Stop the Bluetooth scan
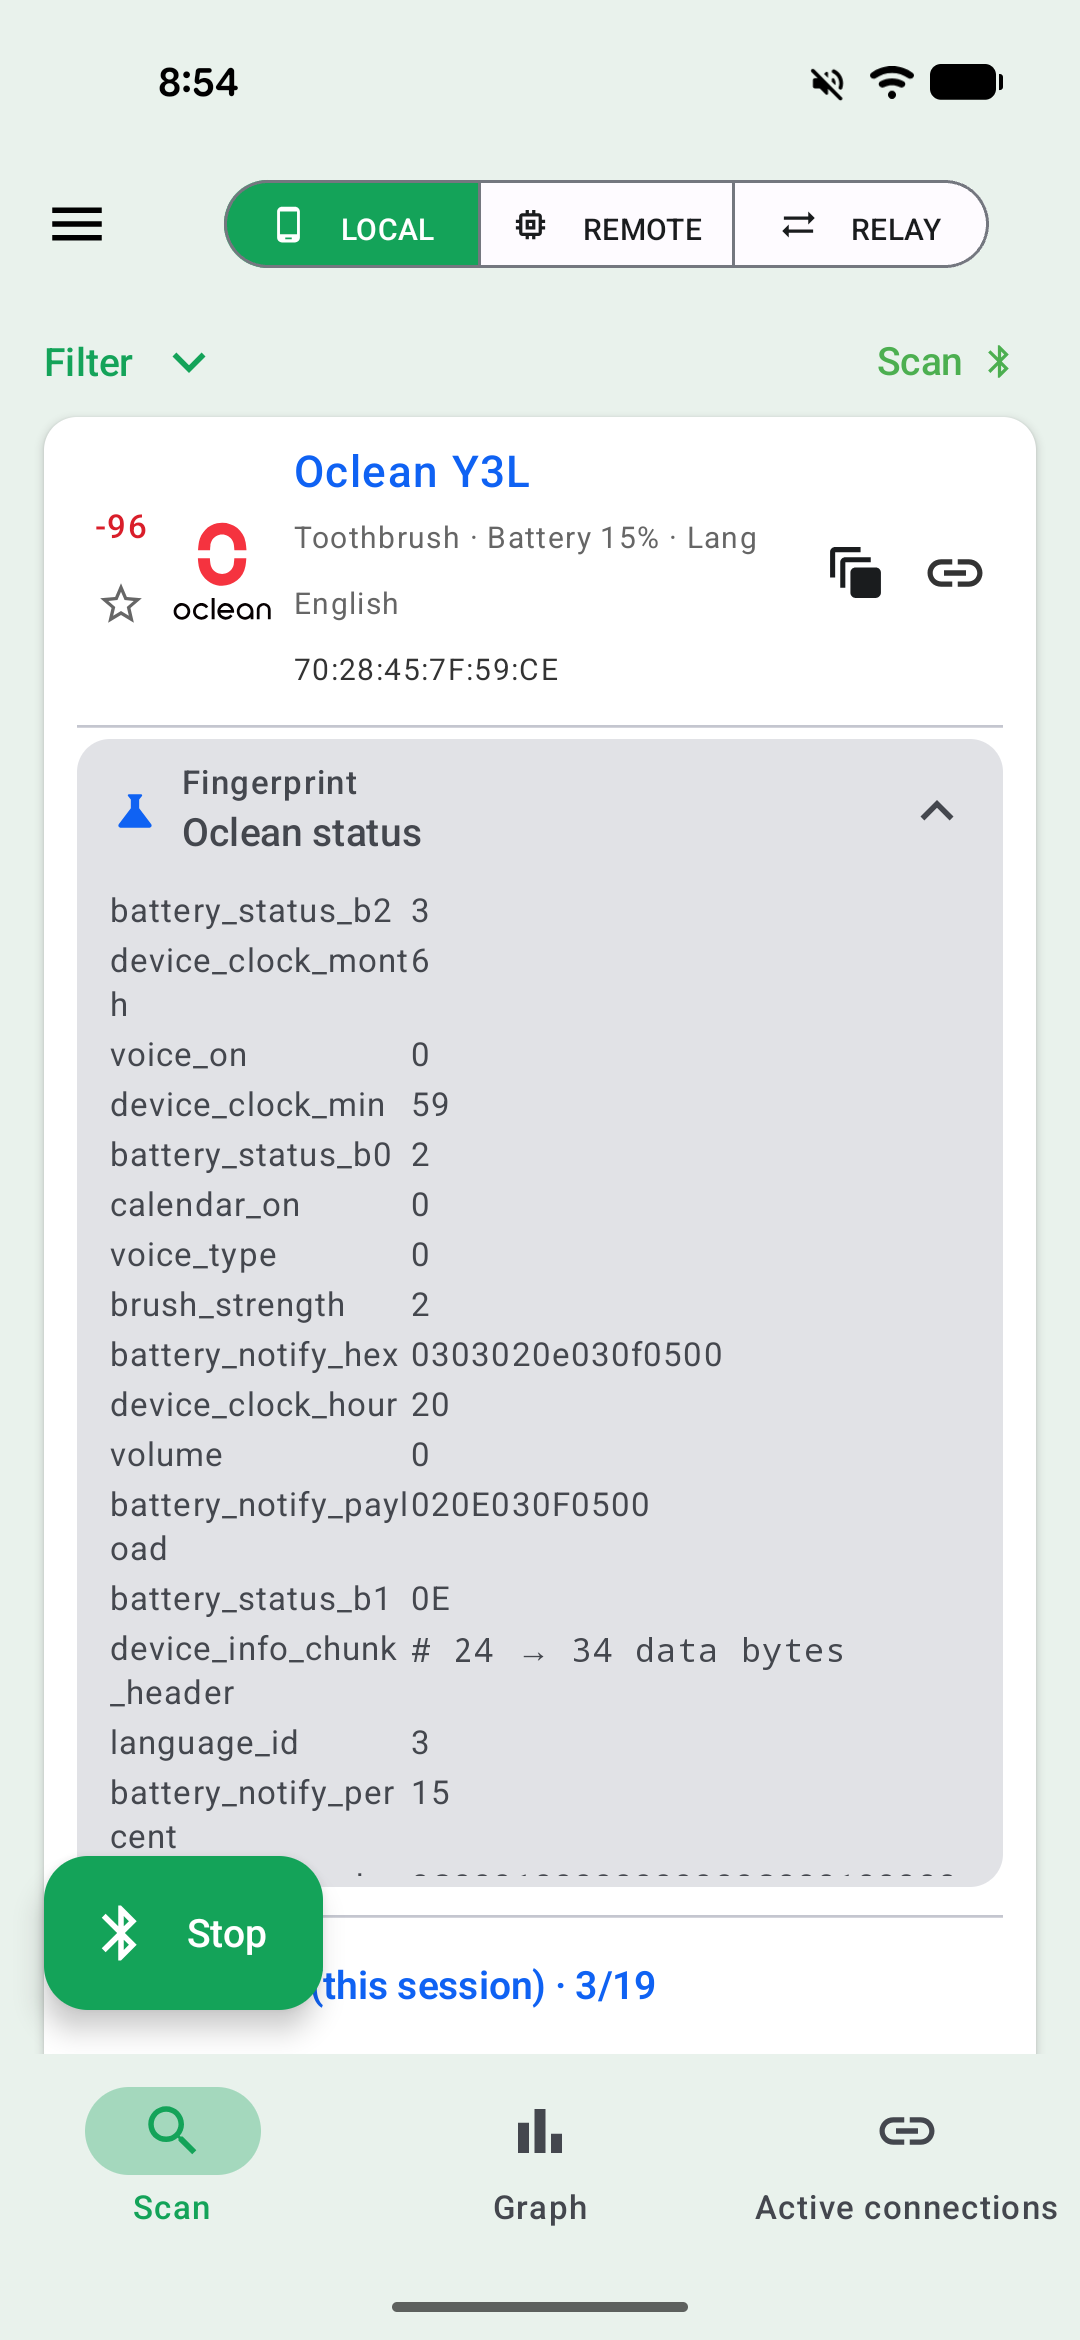This screenshot has width=1080, height=2340. click(183, 1933)
